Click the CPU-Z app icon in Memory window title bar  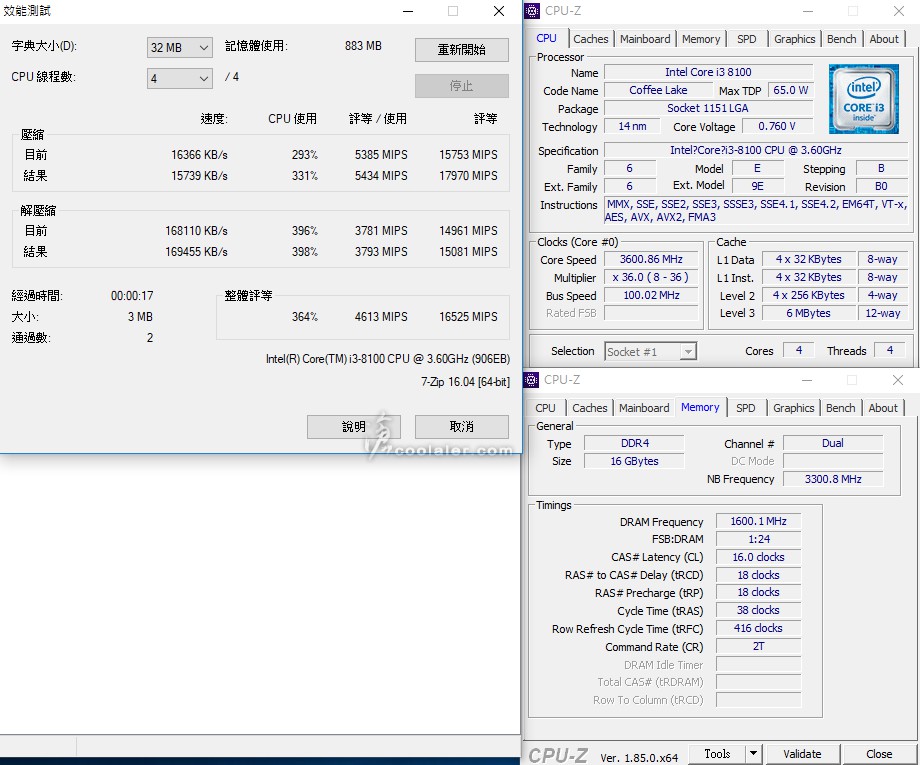(x=531, y=380)
